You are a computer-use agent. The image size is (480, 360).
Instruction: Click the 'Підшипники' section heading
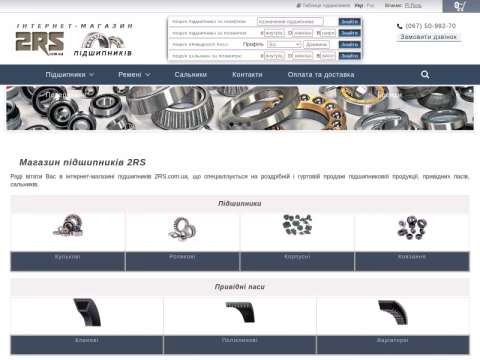pyautogui.click(x=240, y=204)
